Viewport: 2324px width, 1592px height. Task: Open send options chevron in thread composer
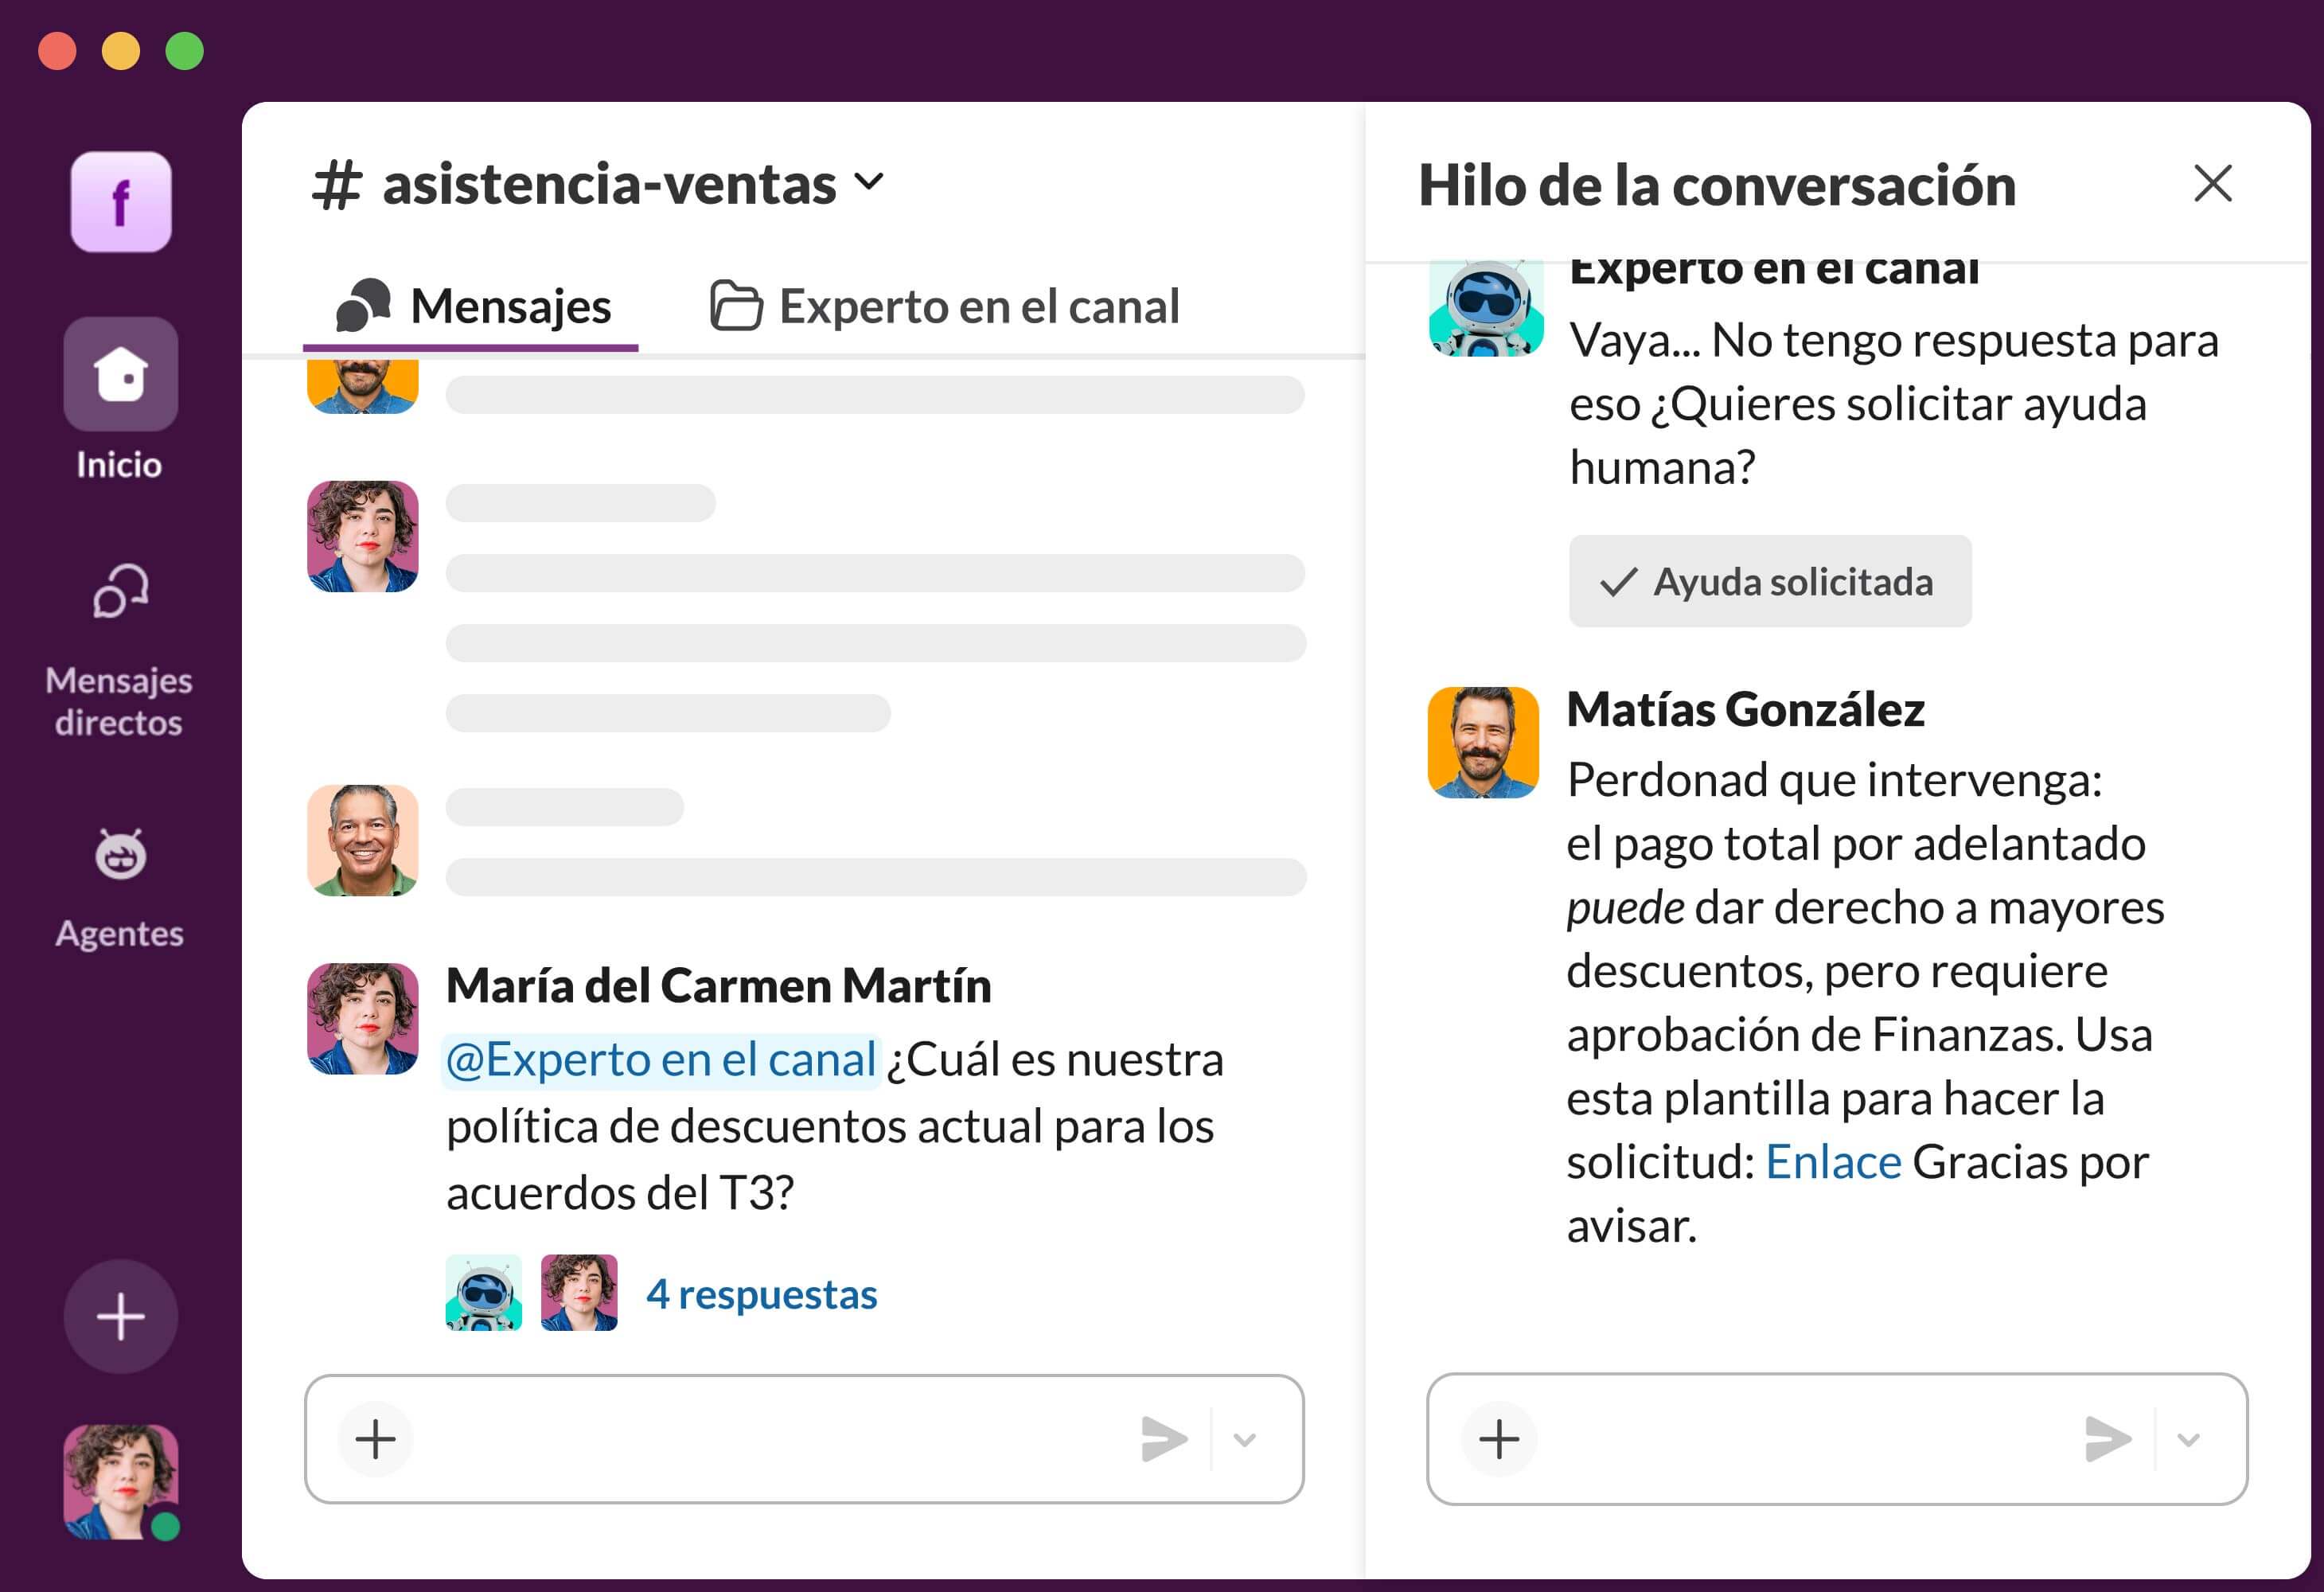pyautogui.click(x=2188, y=1439)
